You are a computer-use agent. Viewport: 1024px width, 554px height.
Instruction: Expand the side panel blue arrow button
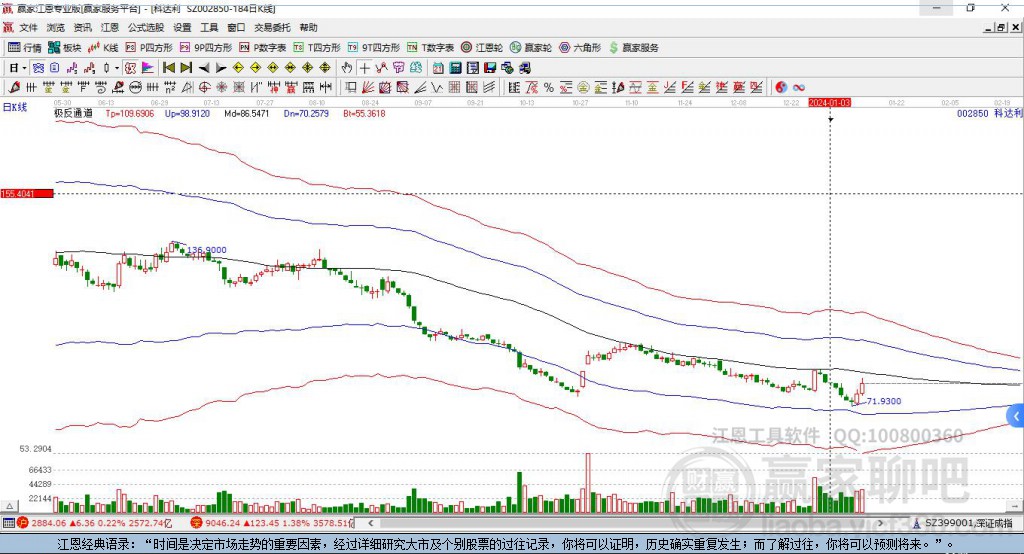coord(1016,416)
